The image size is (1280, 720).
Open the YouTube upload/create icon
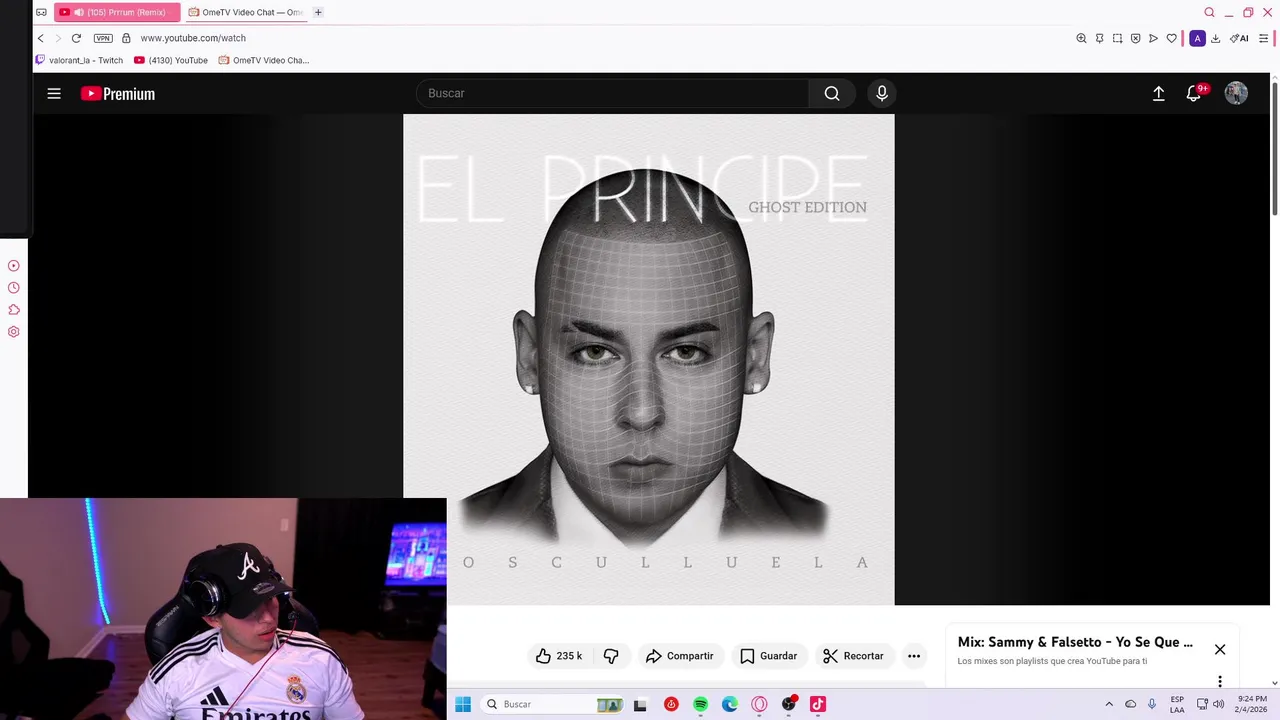click(1158, 93)
